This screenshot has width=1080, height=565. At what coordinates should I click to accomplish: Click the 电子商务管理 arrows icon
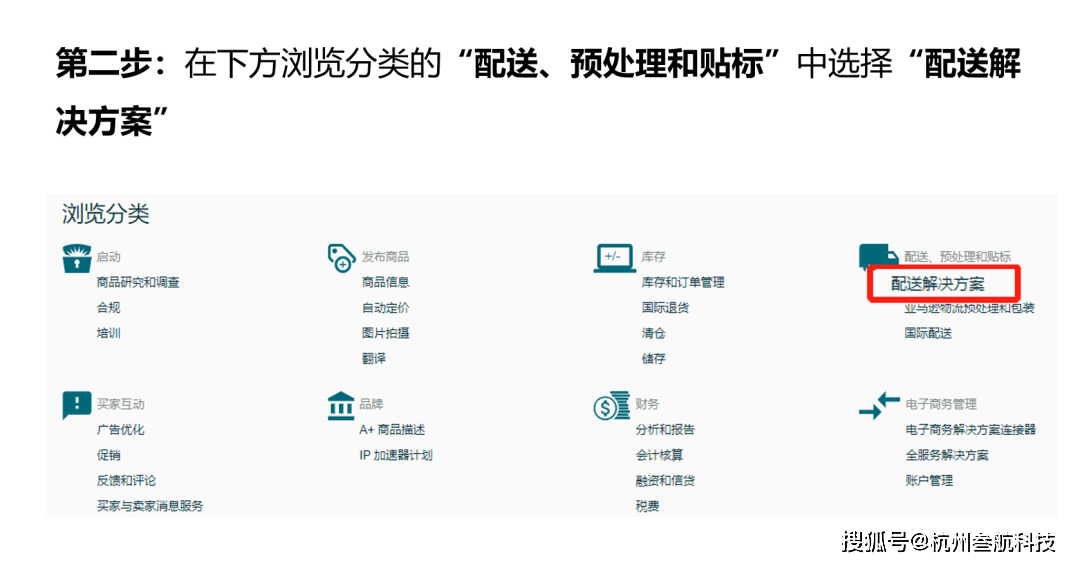tap(879, 405)
